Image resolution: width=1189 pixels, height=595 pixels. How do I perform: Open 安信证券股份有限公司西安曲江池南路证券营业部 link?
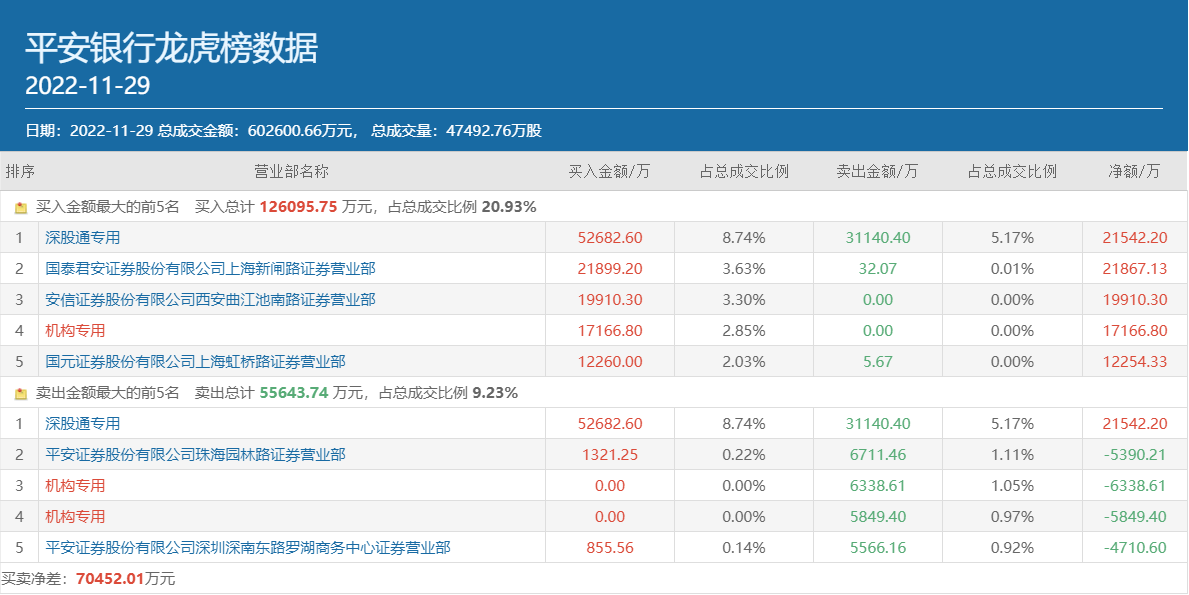(x=210, y=299)
